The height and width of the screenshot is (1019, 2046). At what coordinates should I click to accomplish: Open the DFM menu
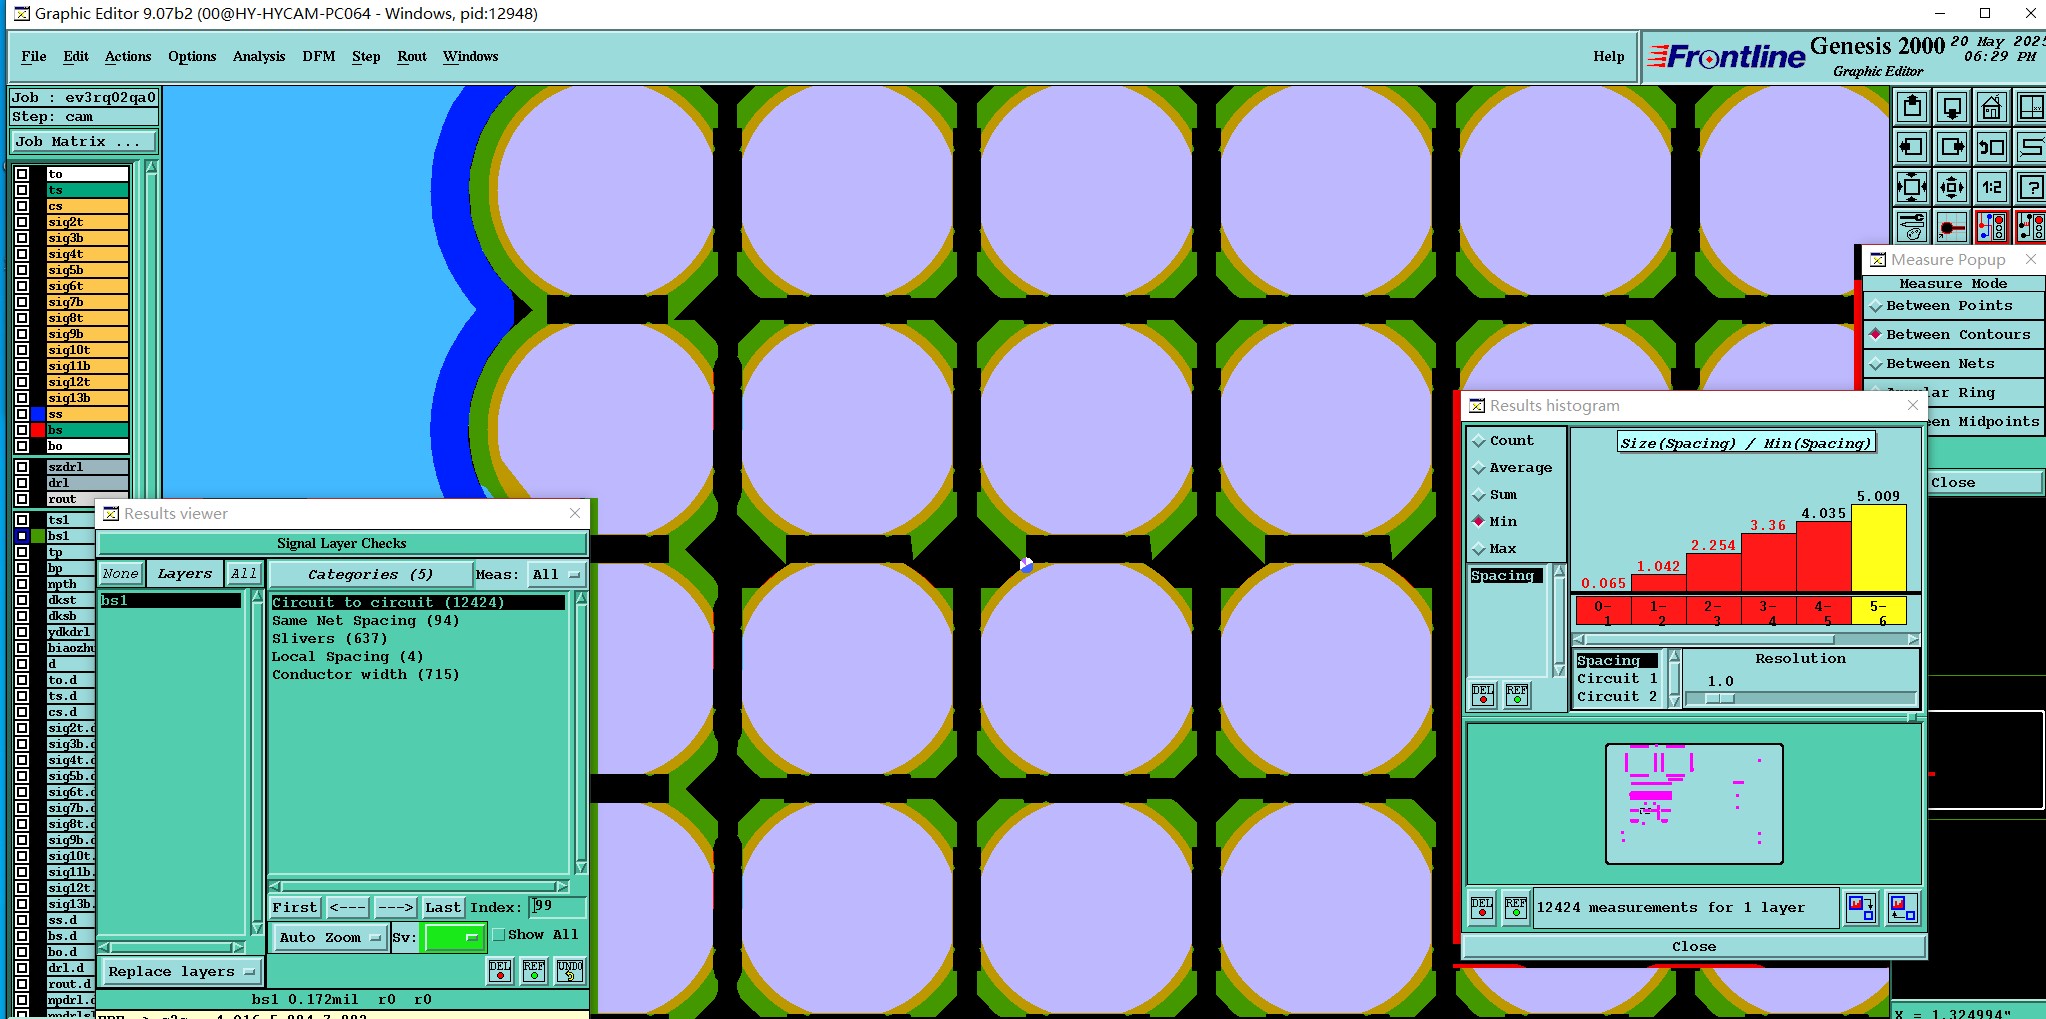click(319, 57)
